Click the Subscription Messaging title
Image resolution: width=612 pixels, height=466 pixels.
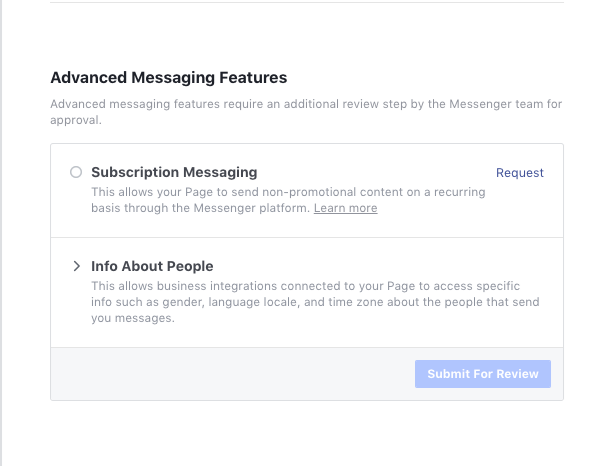(174, 172)
